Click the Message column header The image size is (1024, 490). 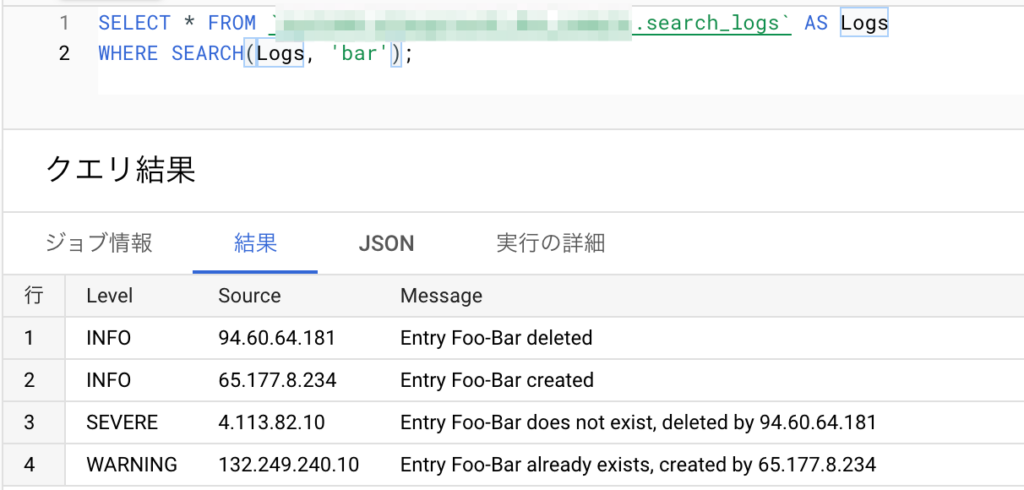tap(441, 296)
